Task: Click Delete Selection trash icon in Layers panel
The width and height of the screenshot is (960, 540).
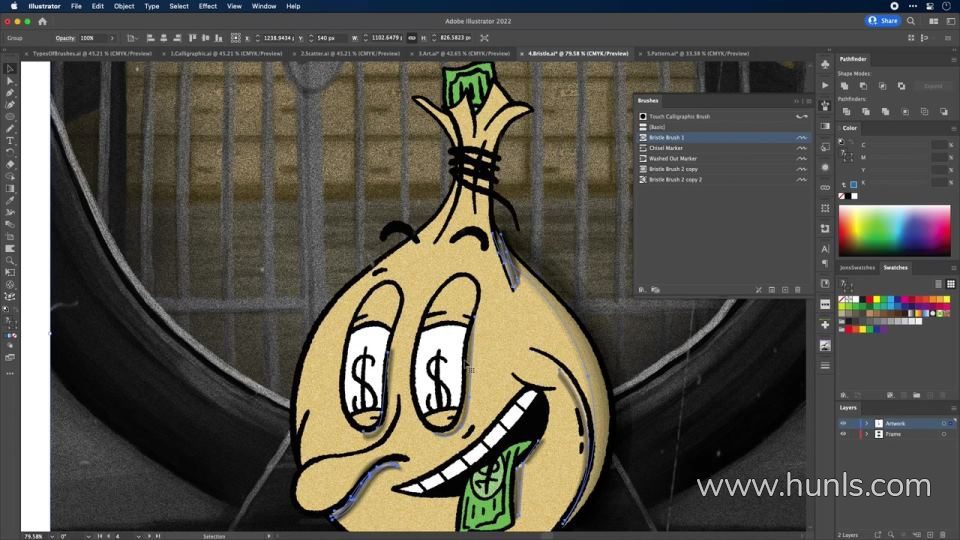Action: pyautogui.click(x=943, y=534)
